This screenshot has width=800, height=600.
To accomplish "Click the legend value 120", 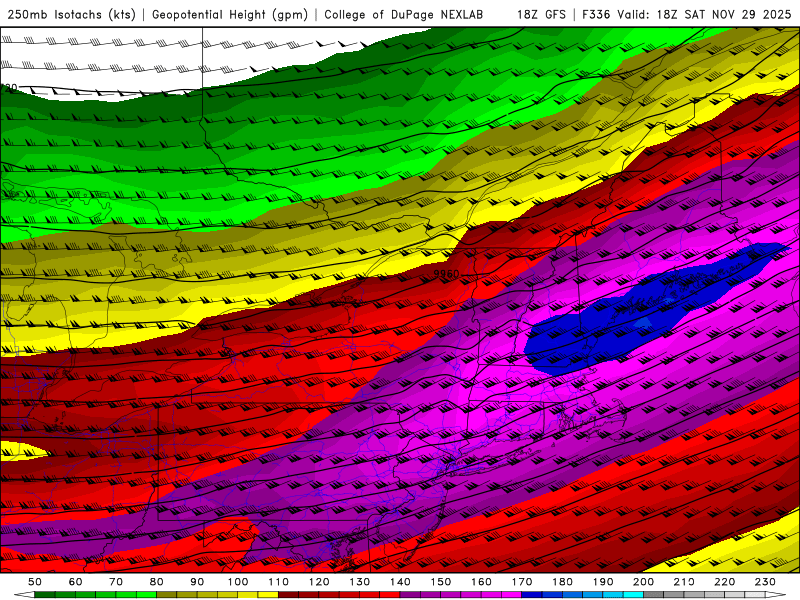I will pyautogui.click(x=319, y=582).
